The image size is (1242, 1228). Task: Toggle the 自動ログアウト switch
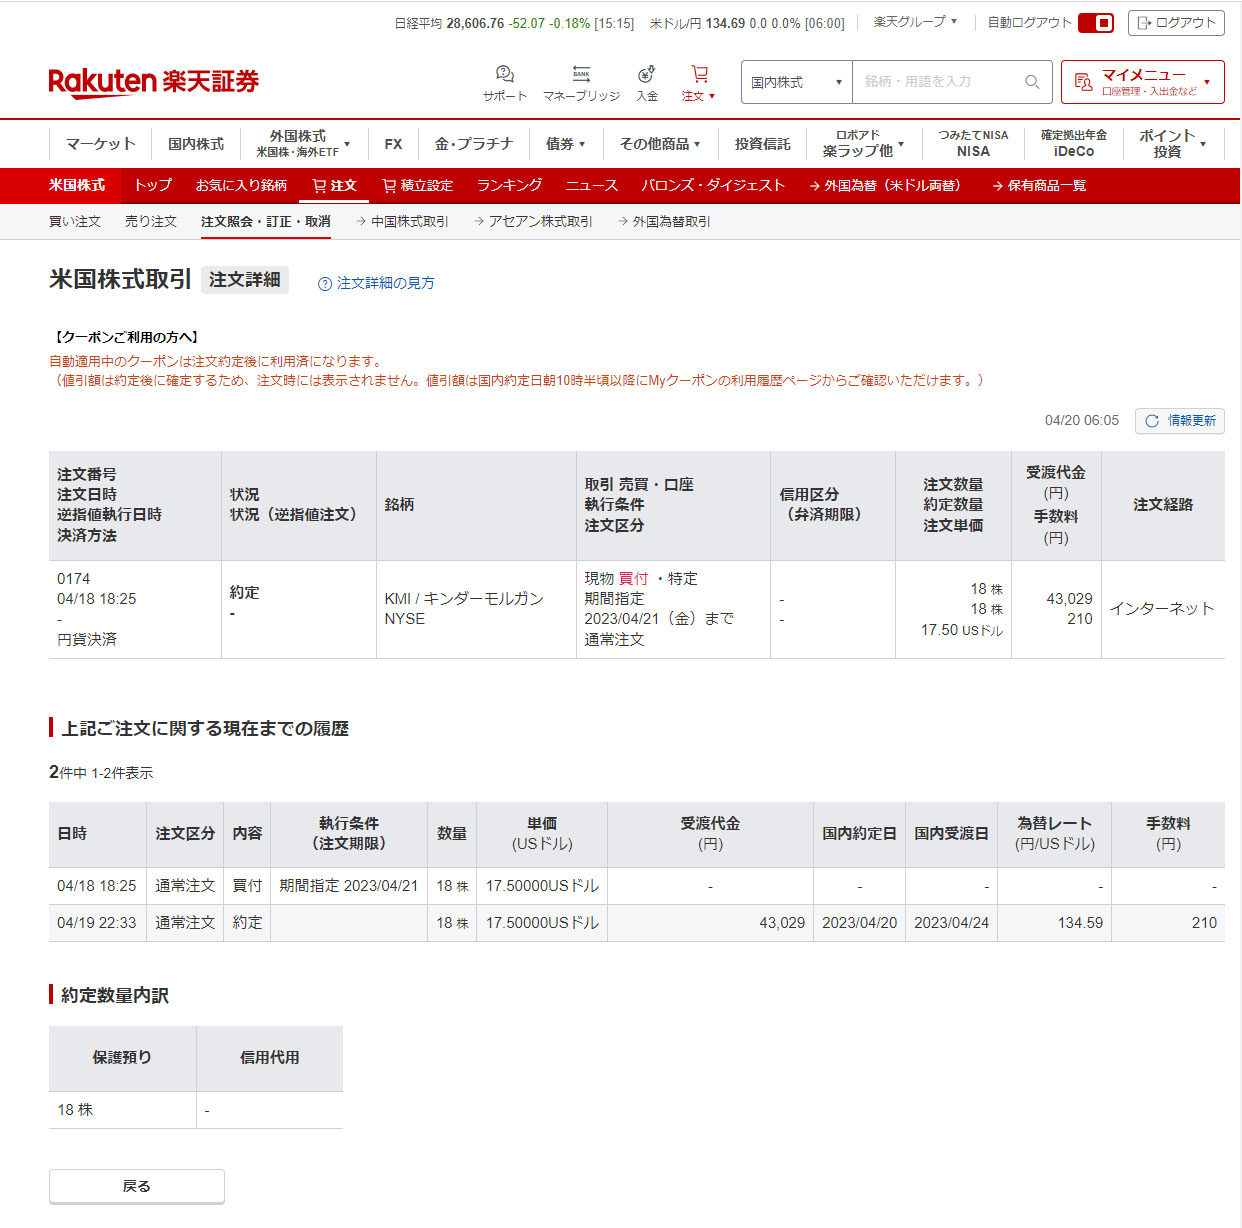coord(1096,23)
